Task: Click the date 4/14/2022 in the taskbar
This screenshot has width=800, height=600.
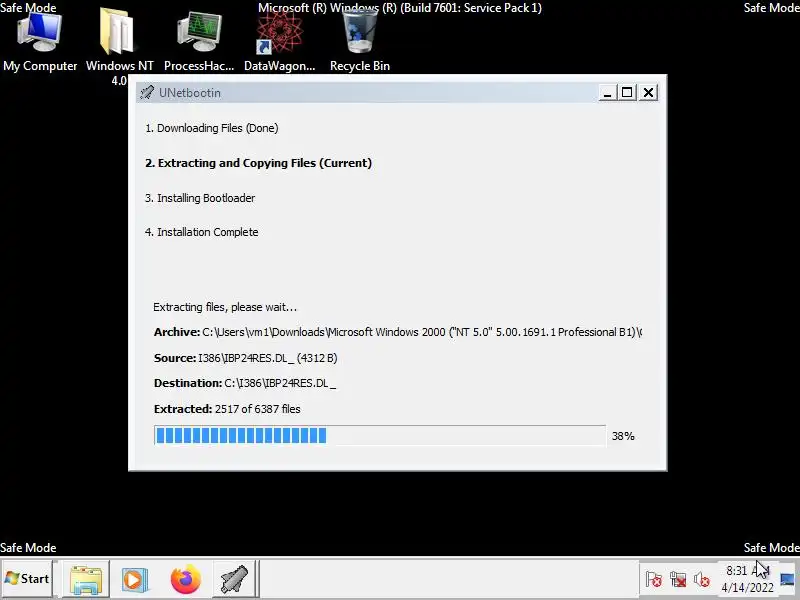Action: coord(747,588)
